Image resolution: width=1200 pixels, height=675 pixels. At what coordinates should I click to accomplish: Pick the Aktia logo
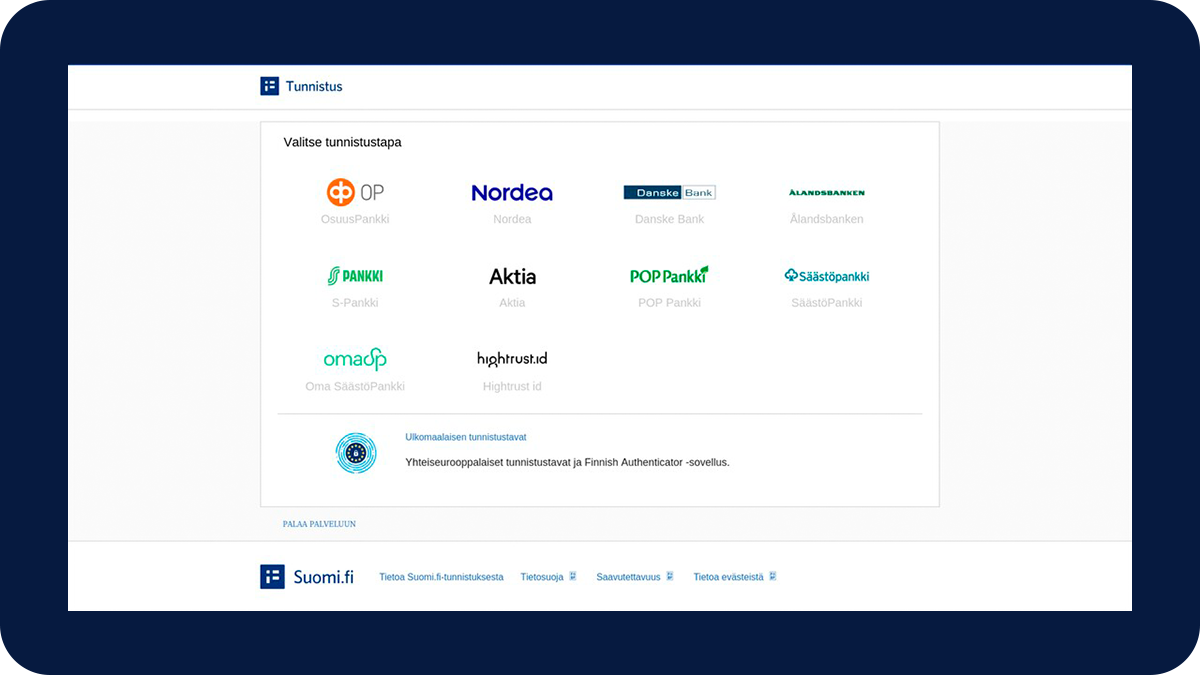click(x=512, y=276)
